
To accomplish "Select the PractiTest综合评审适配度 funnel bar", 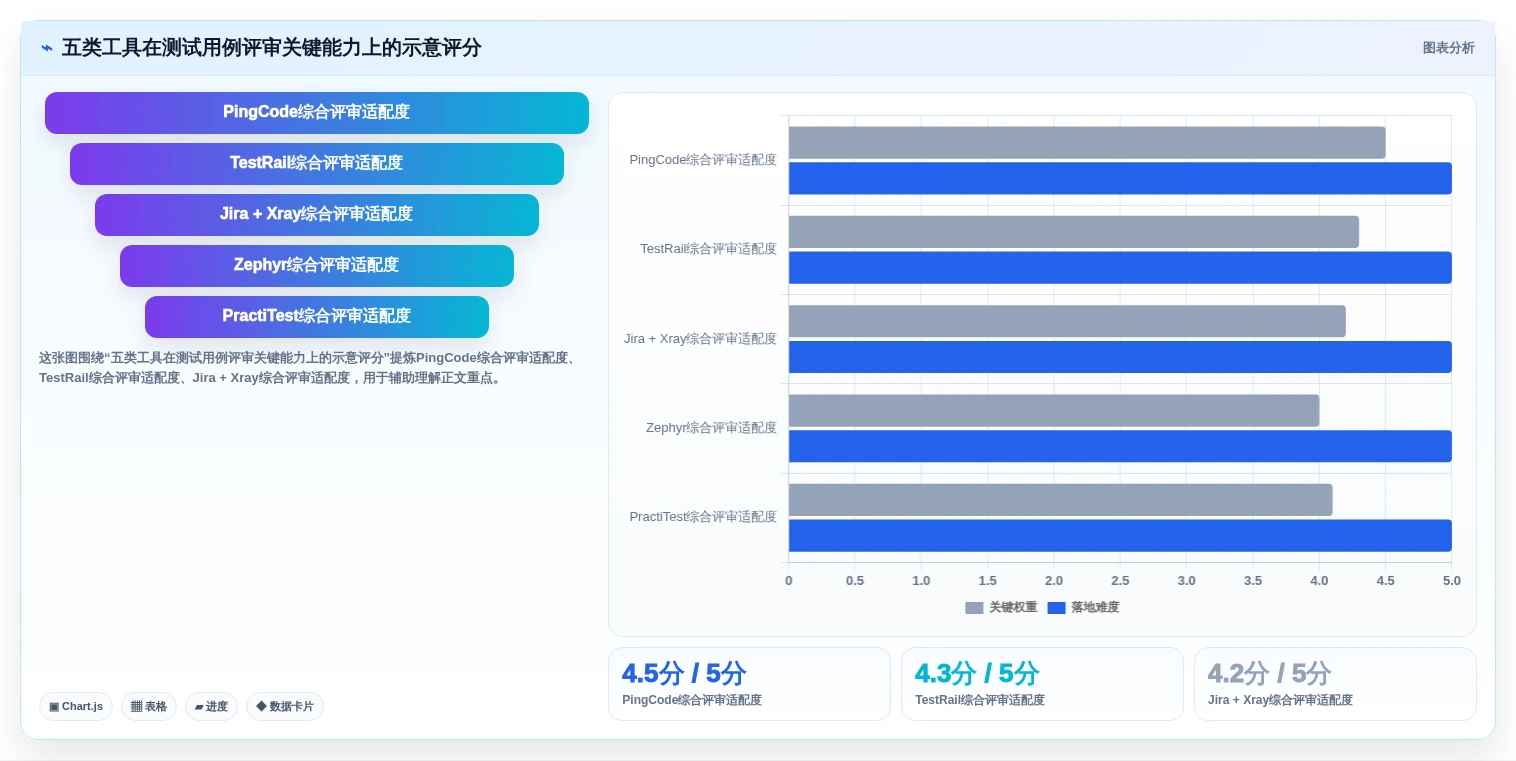I will point(317,317).
